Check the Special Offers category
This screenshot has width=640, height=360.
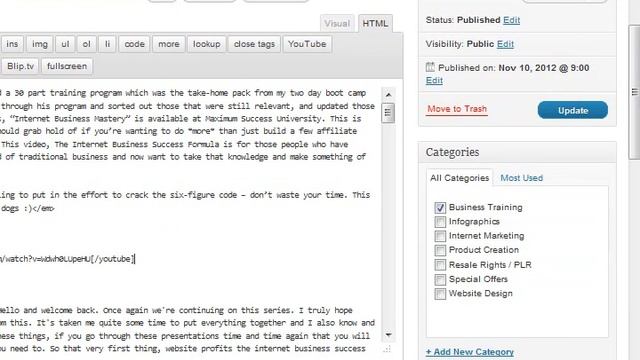(x=440, y=280)
